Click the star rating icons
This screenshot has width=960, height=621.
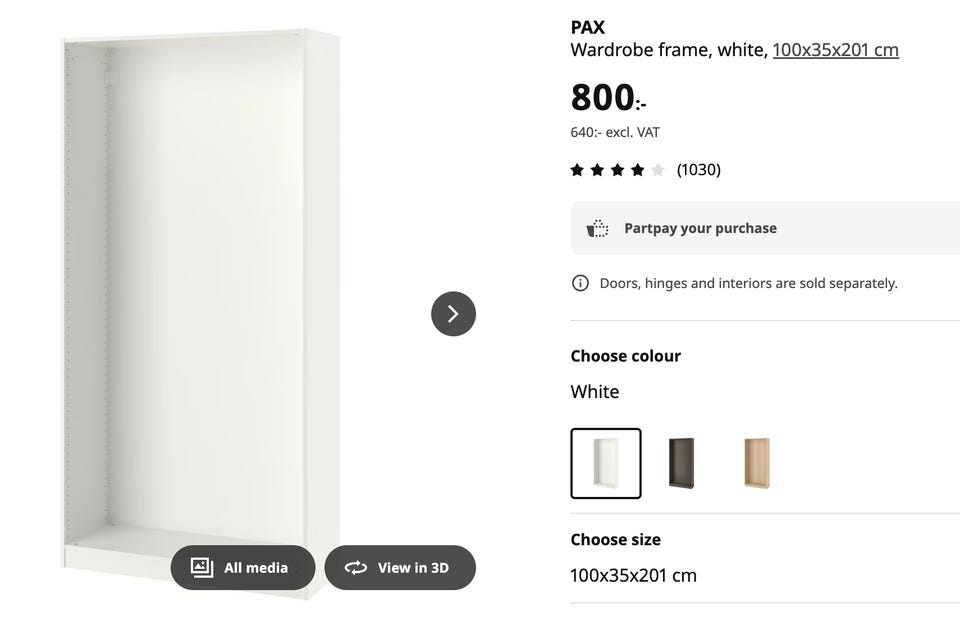[617, 170]
